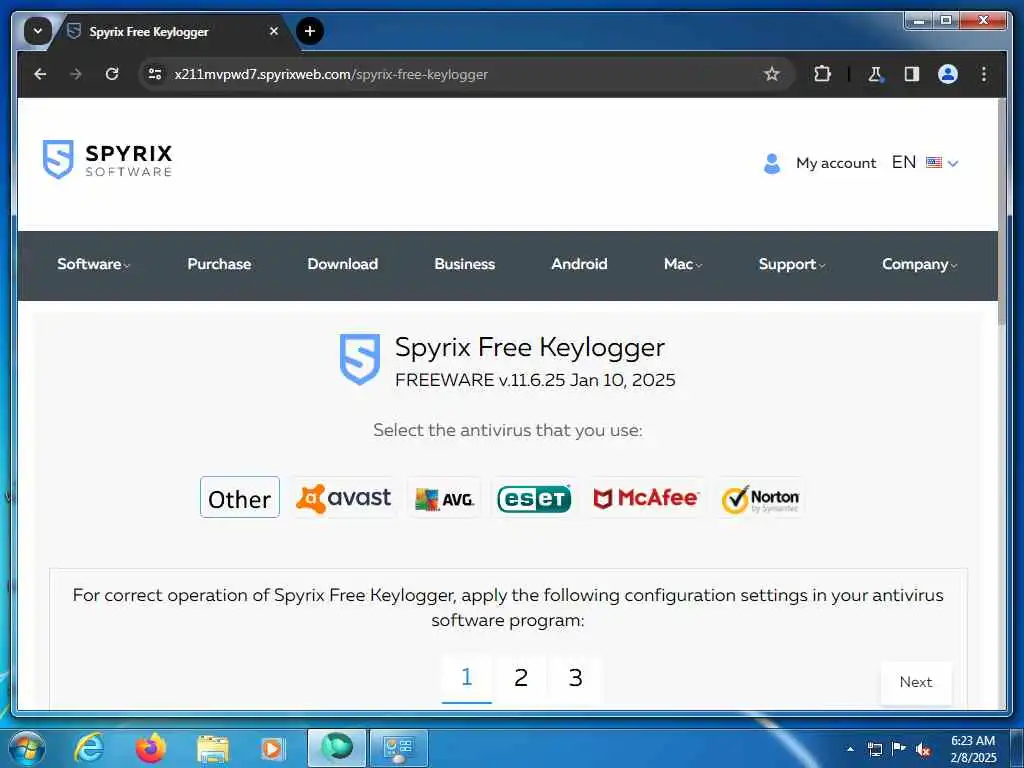Expand the EN language selector
The width and height of the screenshot is (1024, 768).
point(925,163)
